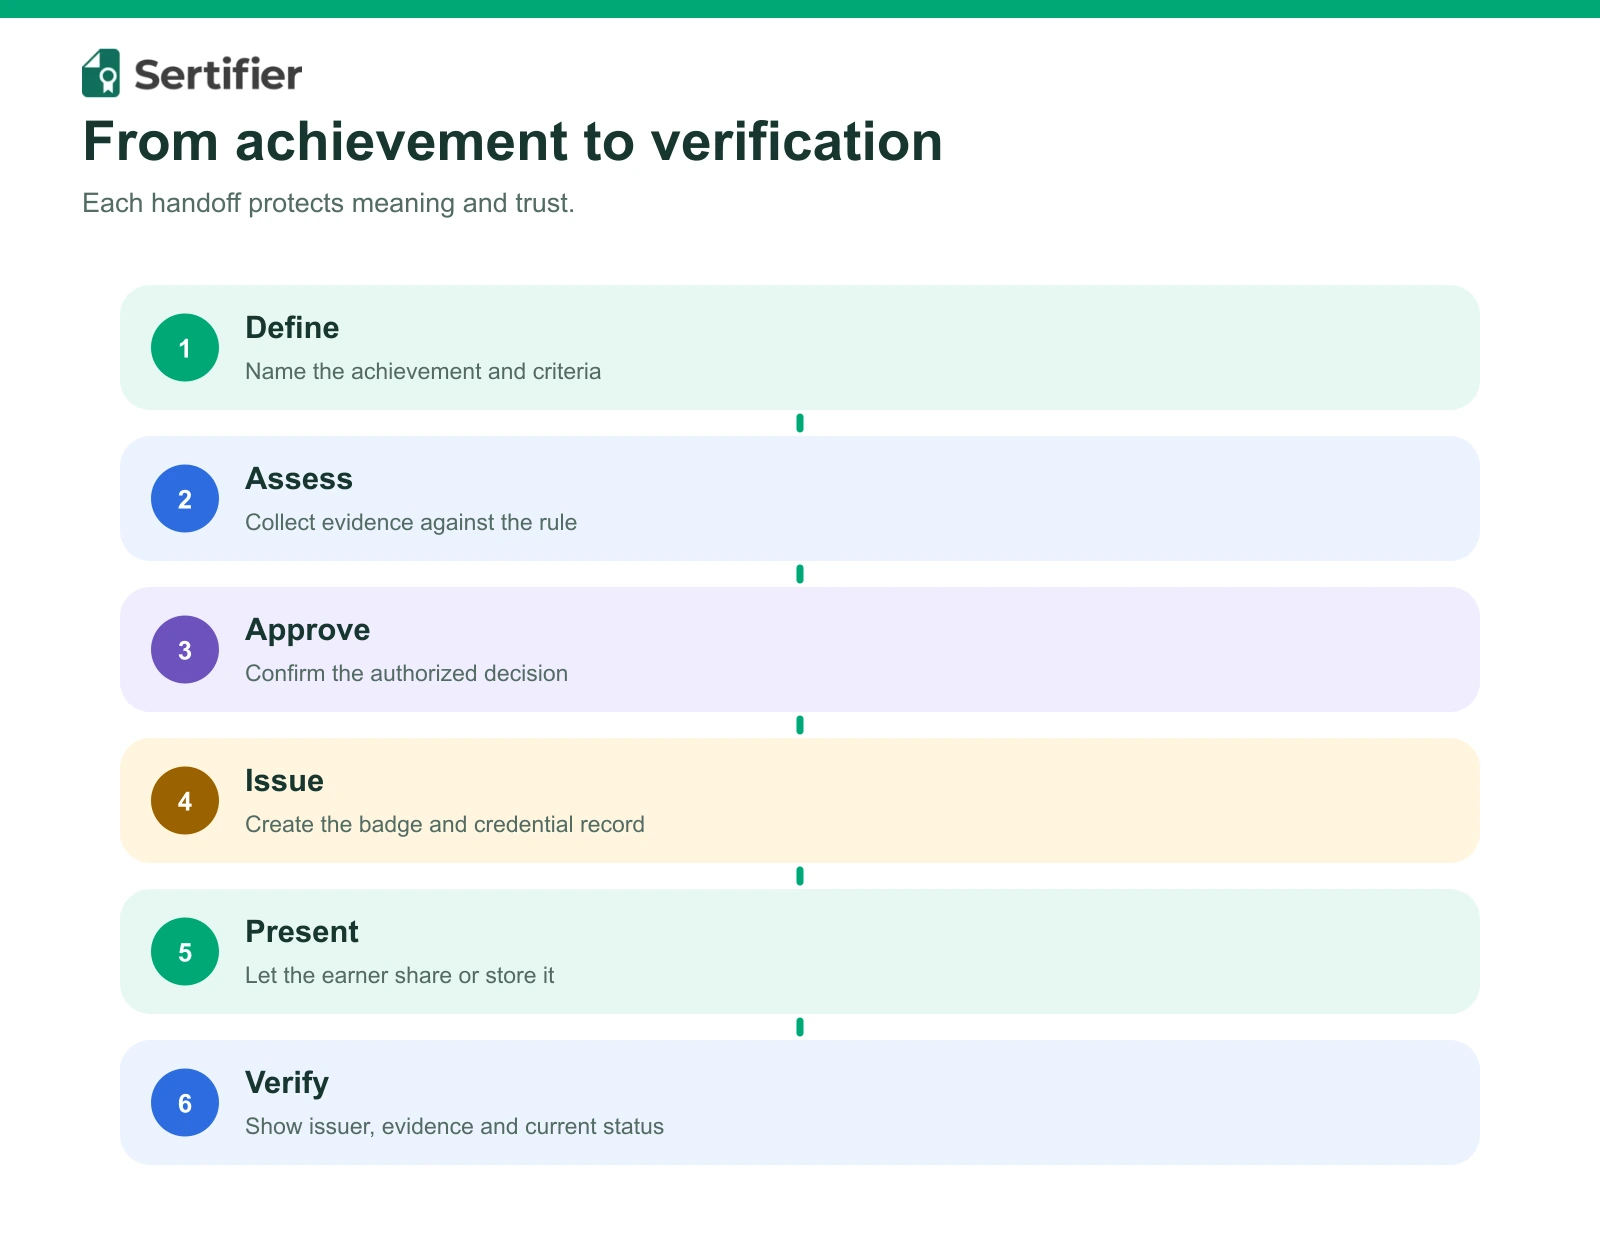Click the 'Present' step title
This screenshot has height=1250, width=1600.
(x=302, y=932)
